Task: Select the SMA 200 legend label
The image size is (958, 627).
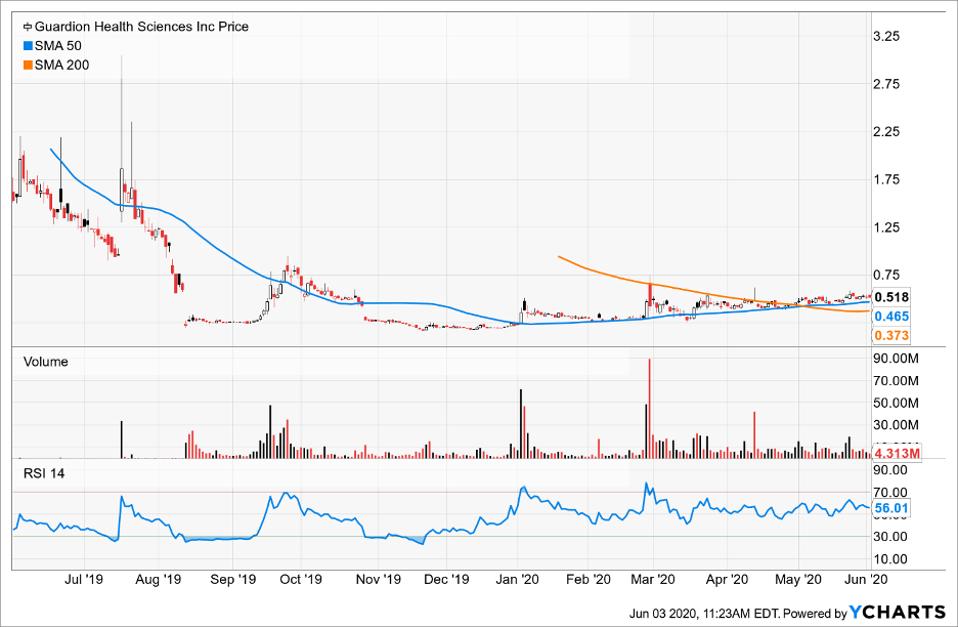Action: (x=62, y=65)
